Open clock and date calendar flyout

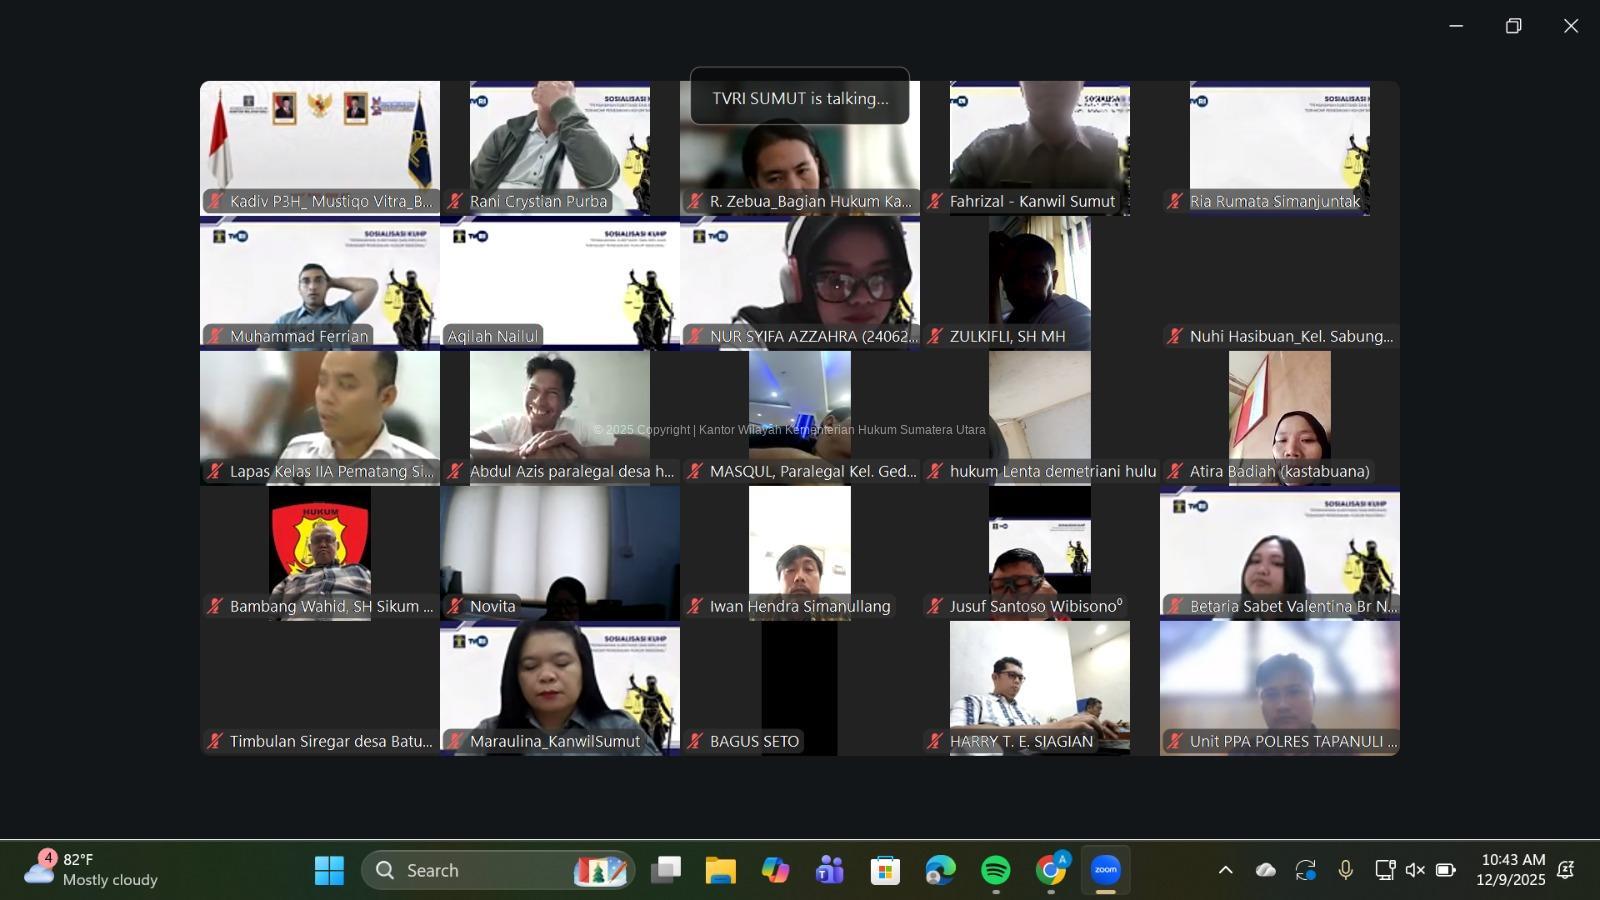[1511, 870]
